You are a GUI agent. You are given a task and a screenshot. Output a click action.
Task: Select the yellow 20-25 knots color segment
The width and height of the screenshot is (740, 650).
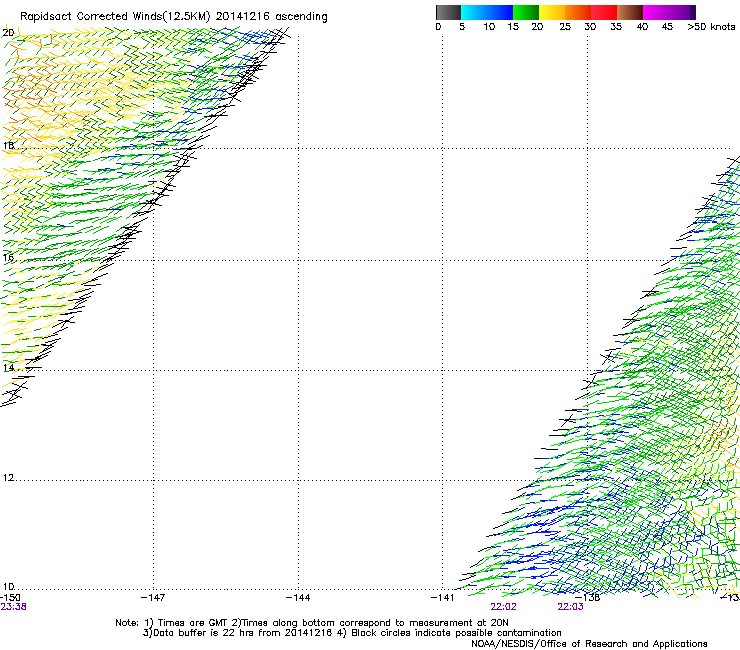552,12
